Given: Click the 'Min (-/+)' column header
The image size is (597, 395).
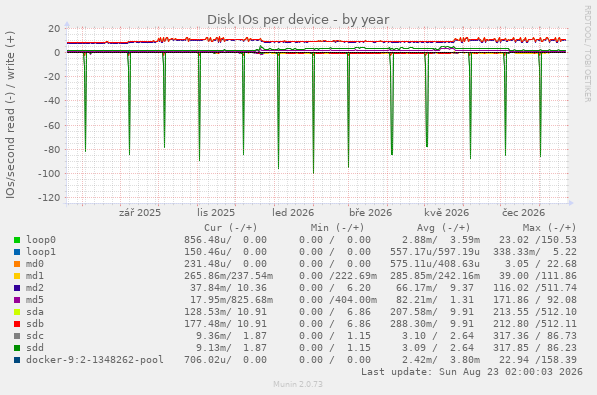Looking at the screenshot, I should [x=337, y=228].
